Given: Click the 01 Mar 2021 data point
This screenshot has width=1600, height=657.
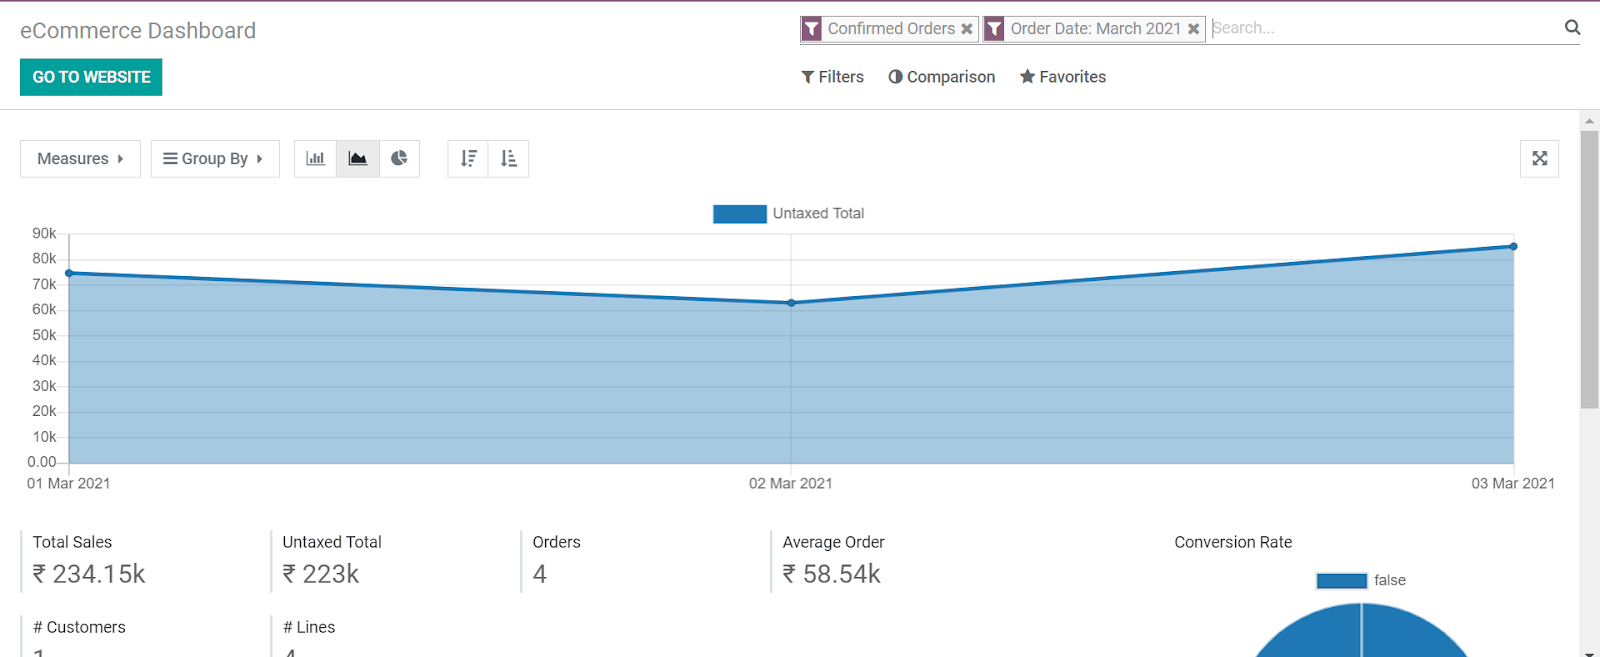Looking at the screenshot, I should tap(69, 273).
